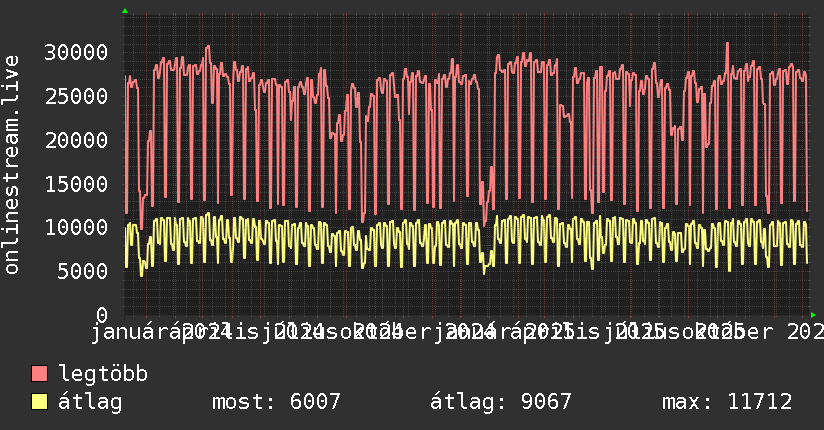Click the 15000 y-axis label
824x430 pixels.
pos(76,184)
